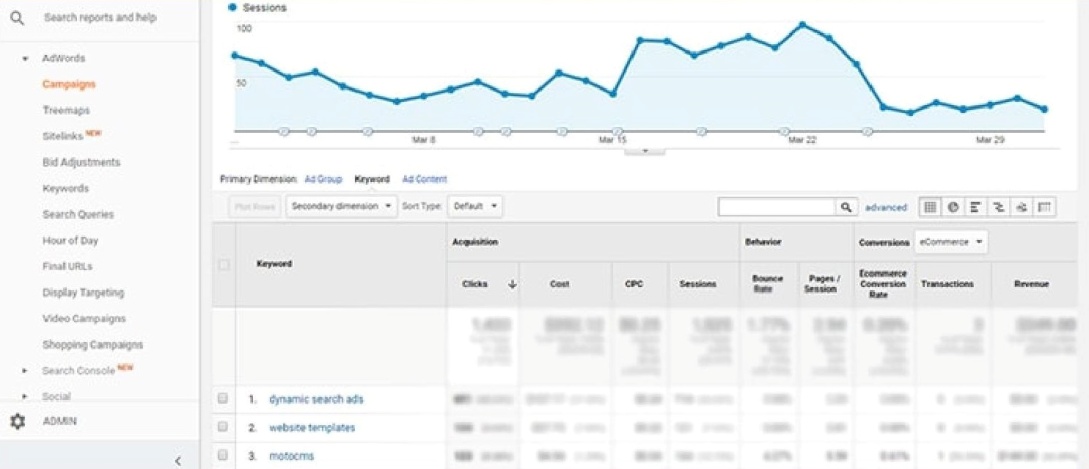Screen dimensions: 1089x469
Task: Open the Term cloud view
Action: point(1022,207)
